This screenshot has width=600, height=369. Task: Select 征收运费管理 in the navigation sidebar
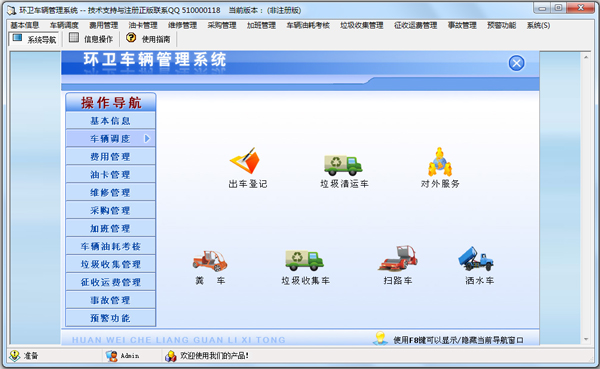coord(110,282)
